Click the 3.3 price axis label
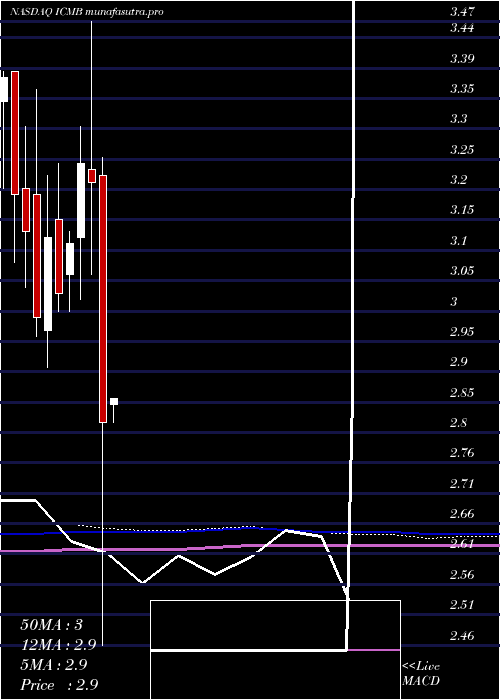This screenshot has height=700, width=500. pos(459,119)
